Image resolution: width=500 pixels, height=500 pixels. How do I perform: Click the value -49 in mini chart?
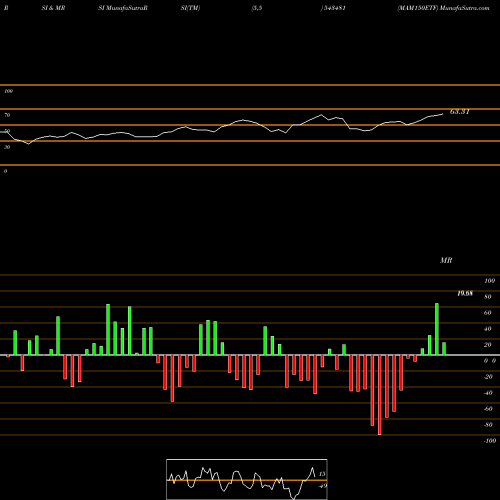[322, 486]
